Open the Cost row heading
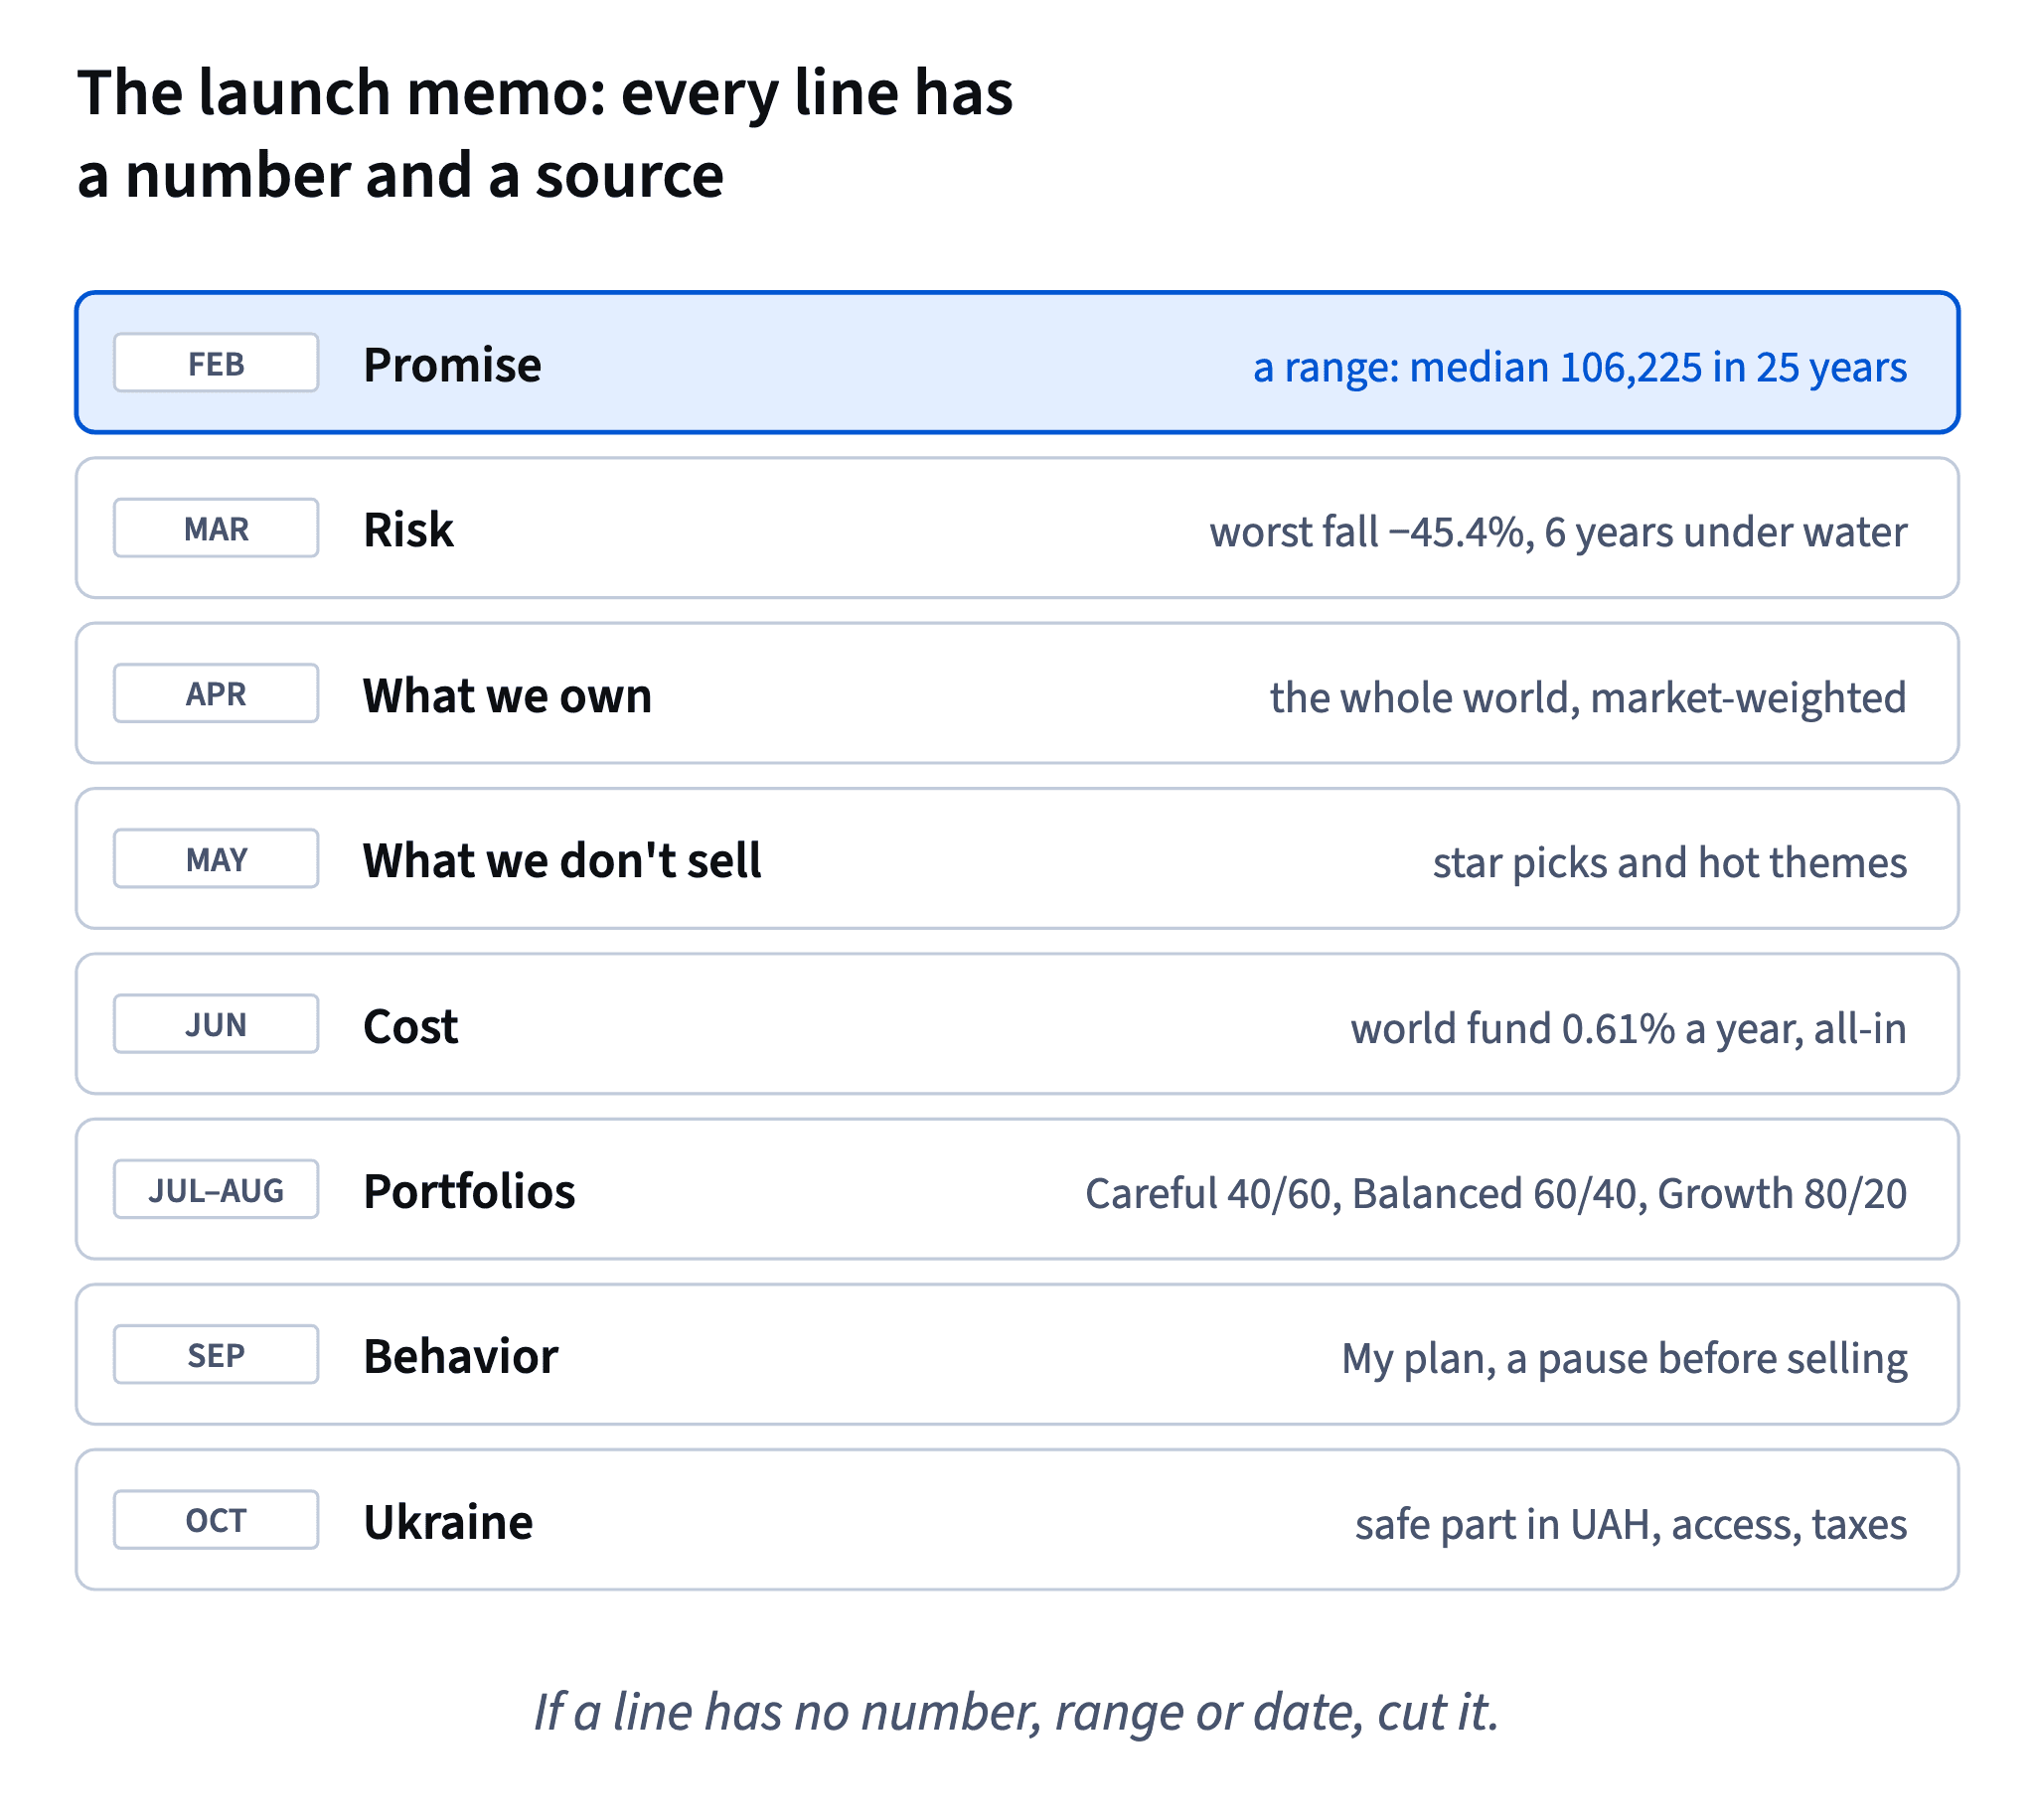The image size is (2035, 1820). (410, 1026)
